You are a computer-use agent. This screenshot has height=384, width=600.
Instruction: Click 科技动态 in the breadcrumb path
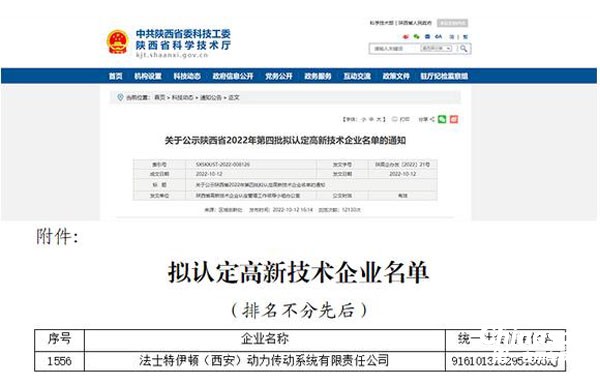click(x=182, y=98)
